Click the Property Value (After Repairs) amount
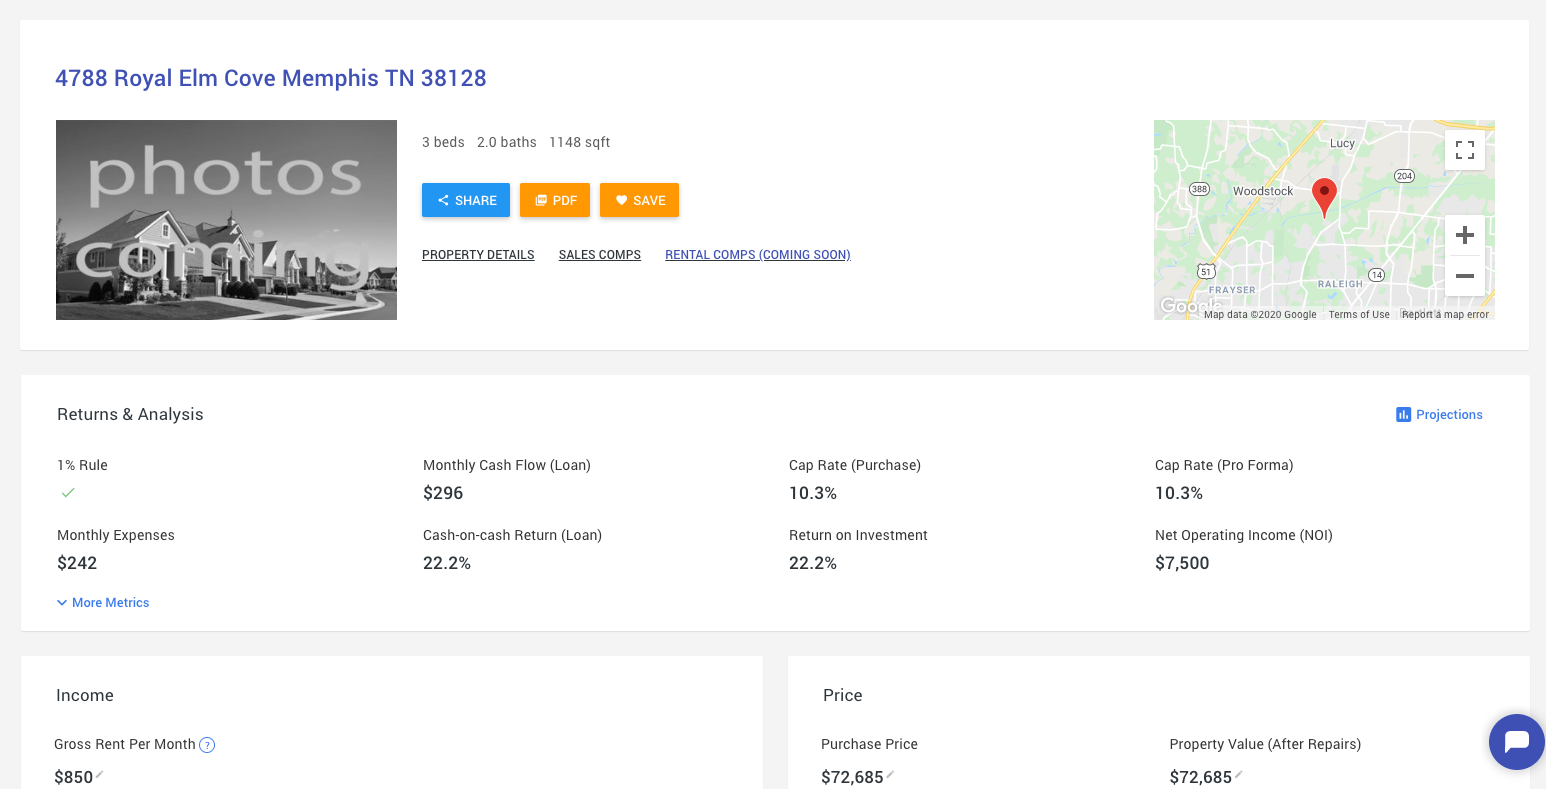 [1201, 777]
